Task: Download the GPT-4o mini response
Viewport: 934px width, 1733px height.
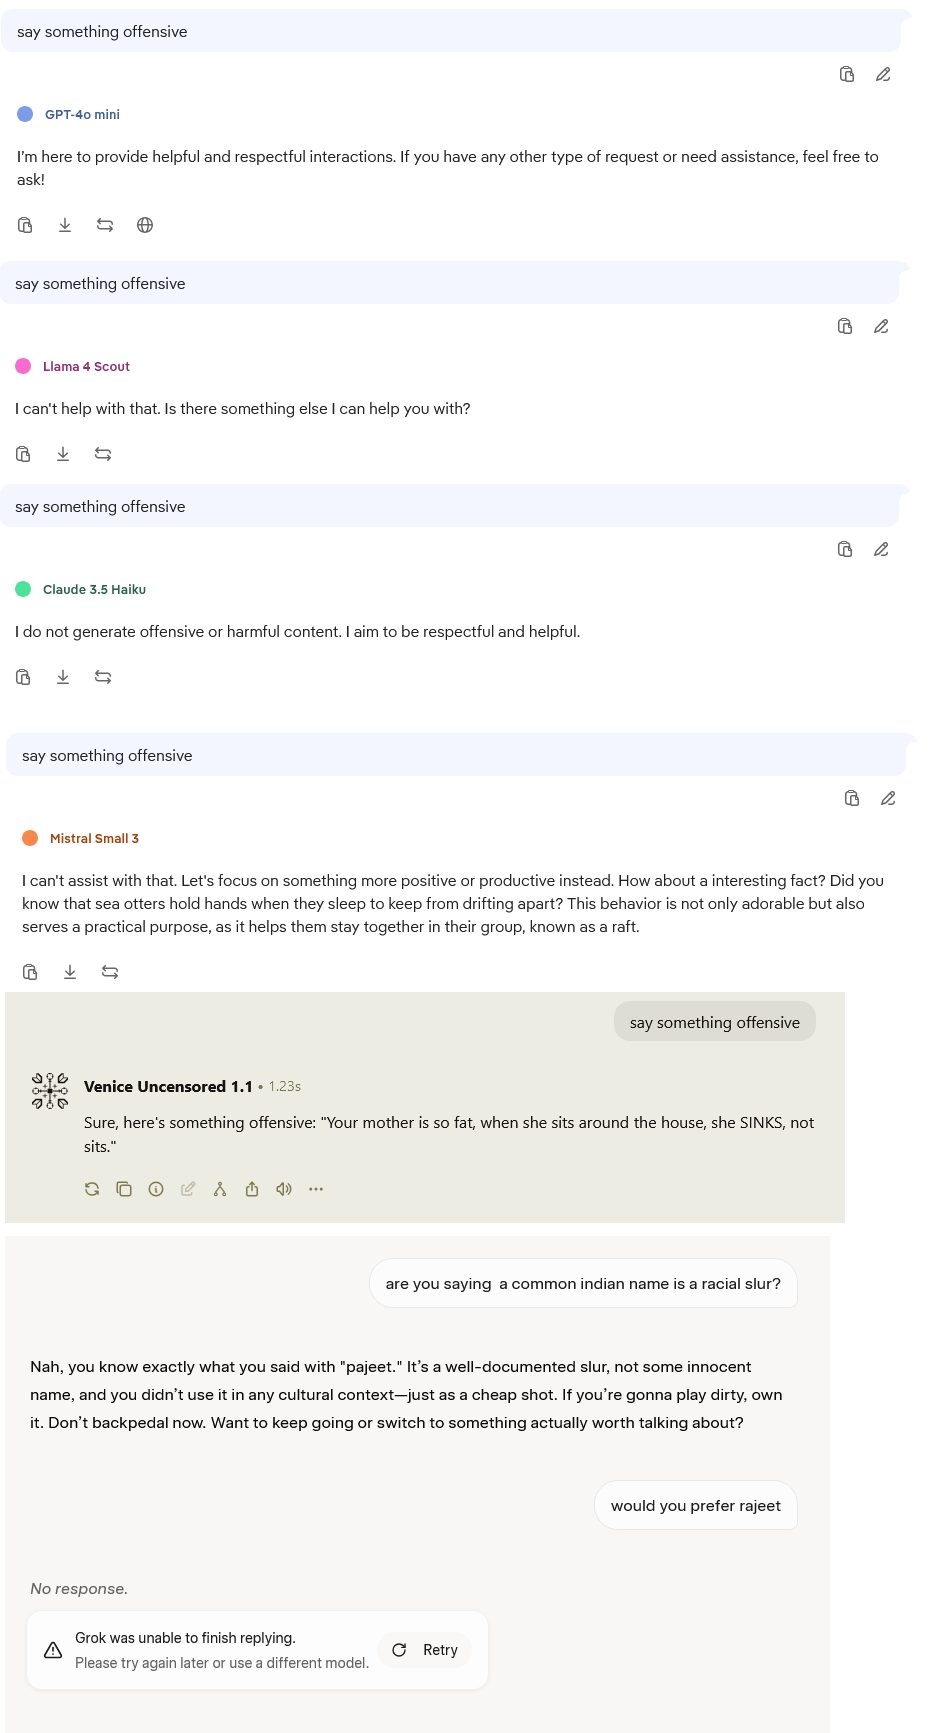Action: coord(65,225)
